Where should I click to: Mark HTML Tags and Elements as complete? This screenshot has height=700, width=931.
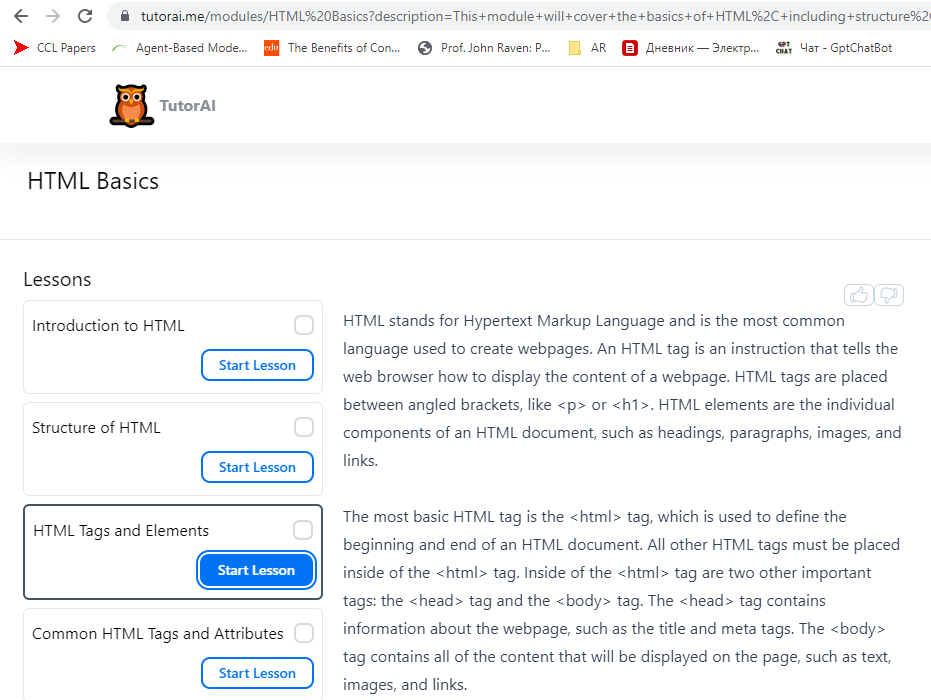(x=303, y=530)
